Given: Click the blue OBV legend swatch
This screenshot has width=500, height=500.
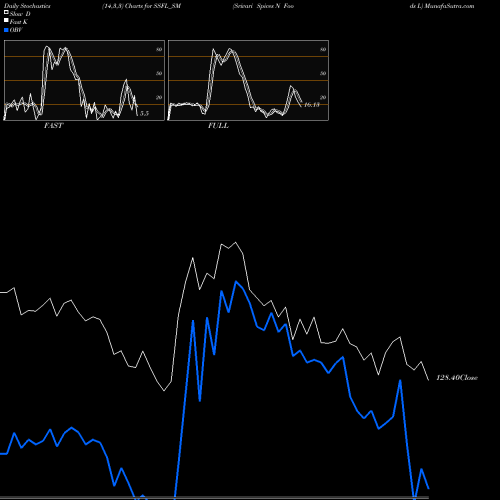Looking at the screenshot, I should [6, 30].
